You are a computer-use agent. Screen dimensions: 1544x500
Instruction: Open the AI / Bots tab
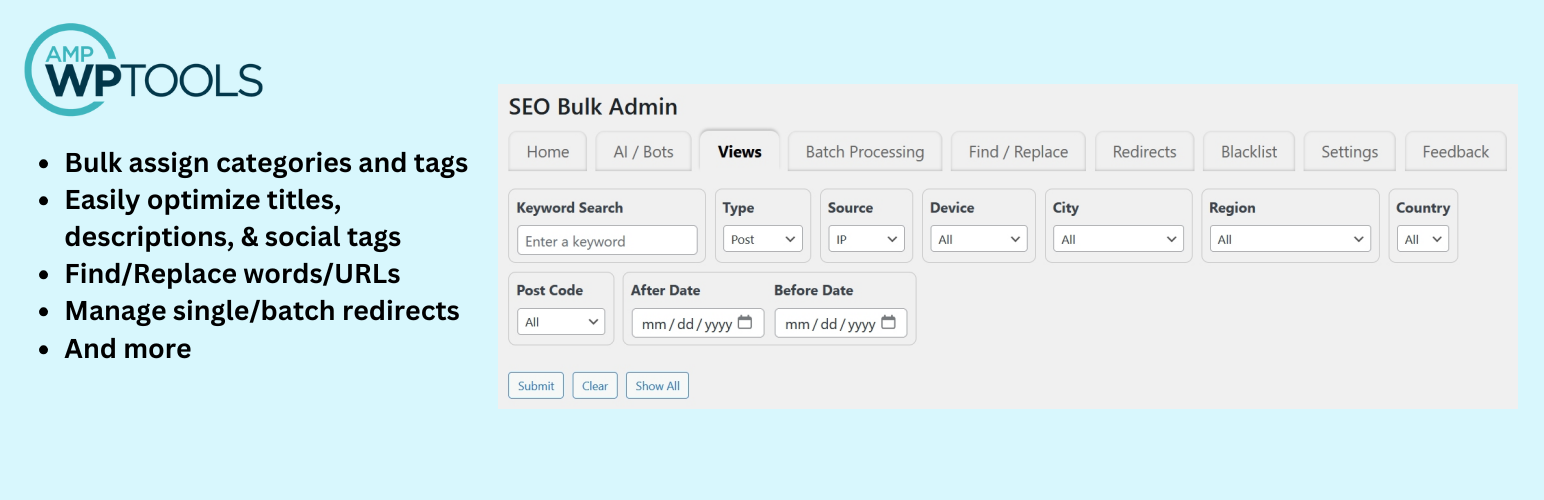[x=643, y=152]
